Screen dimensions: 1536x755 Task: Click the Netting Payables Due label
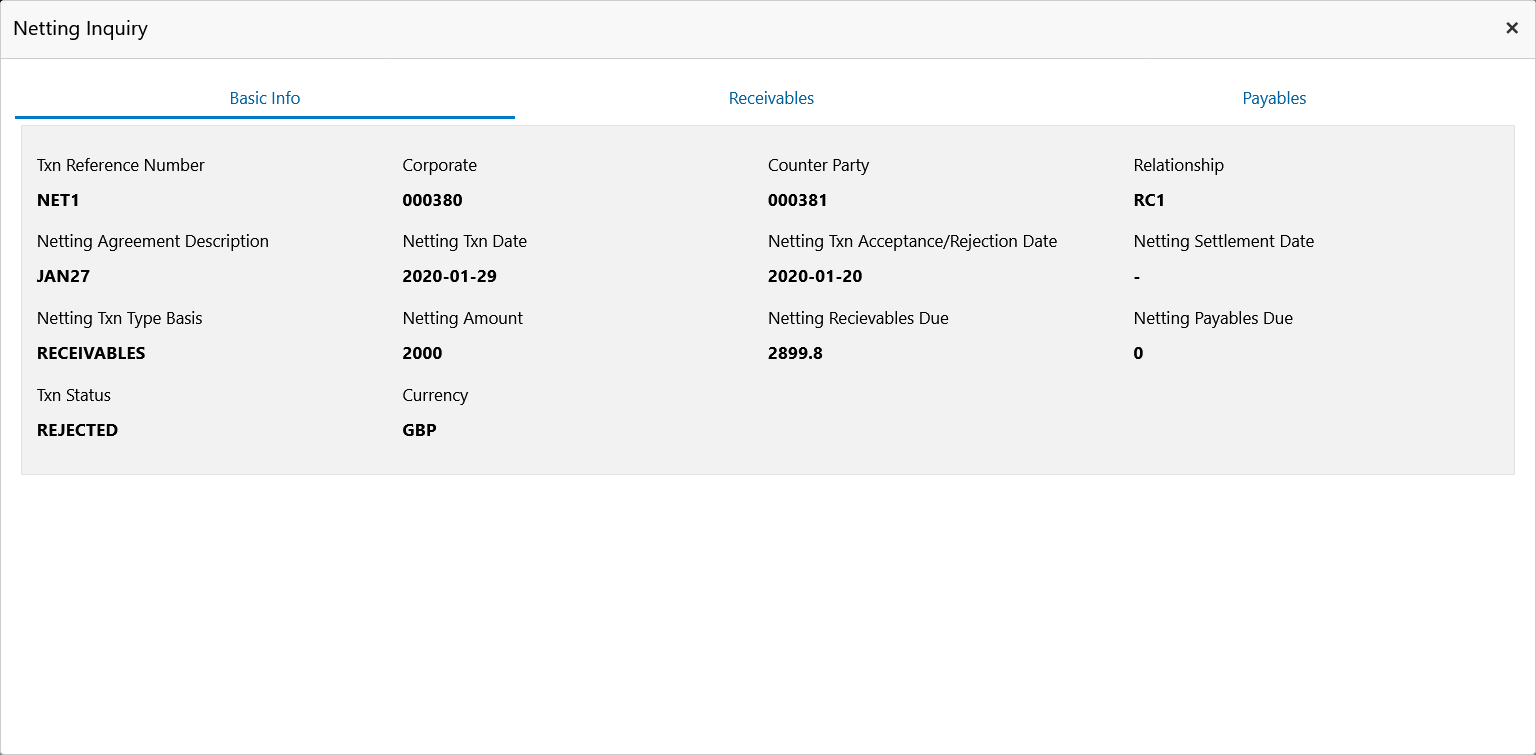coord(1213,318)
